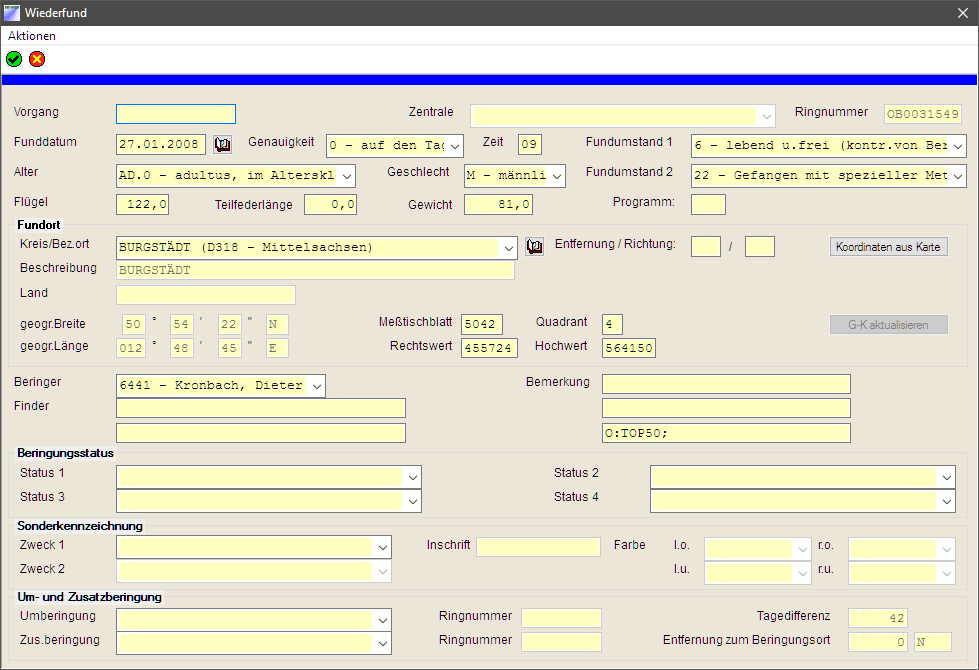Click the Zeit field
979x670 pixels.
(529, 144)
